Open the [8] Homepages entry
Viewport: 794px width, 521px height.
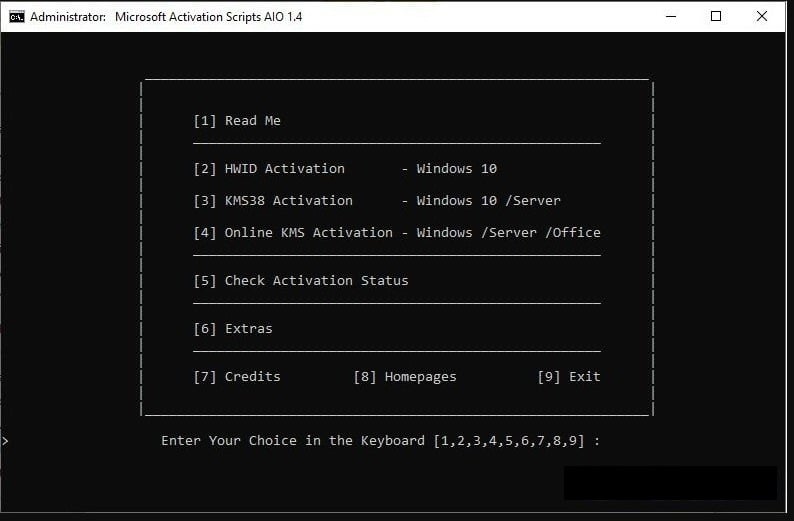tap(405, 377)
